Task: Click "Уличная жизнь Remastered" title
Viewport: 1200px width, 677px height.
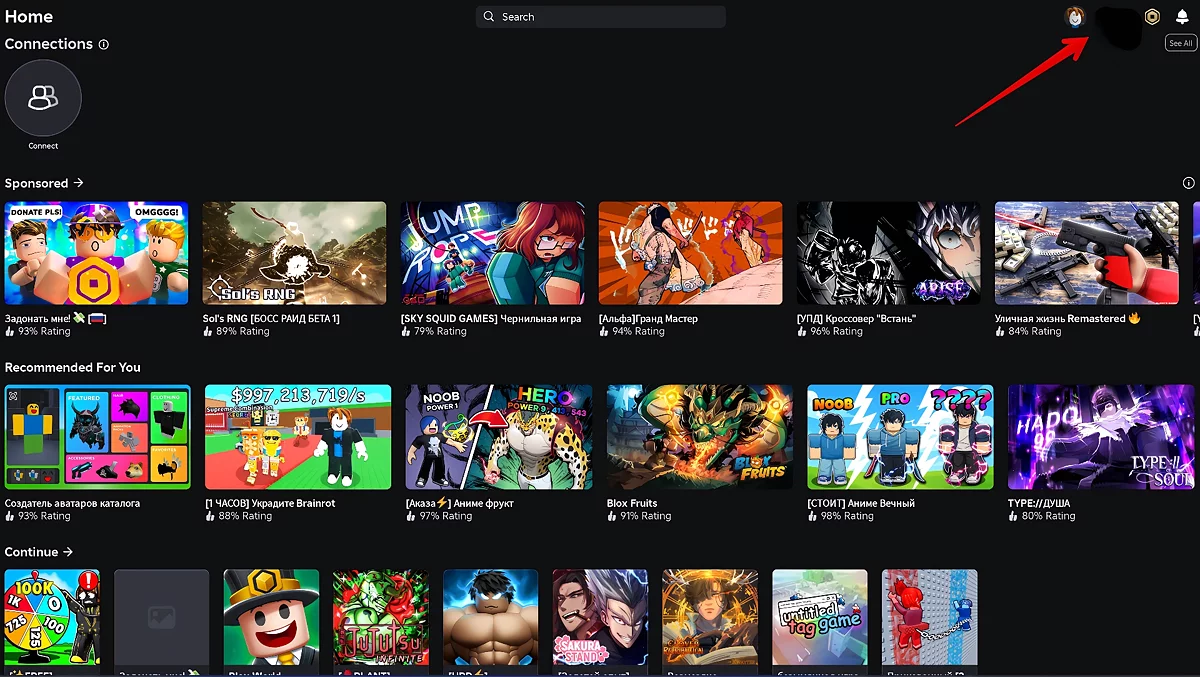Action: (x=1067, y=319)
